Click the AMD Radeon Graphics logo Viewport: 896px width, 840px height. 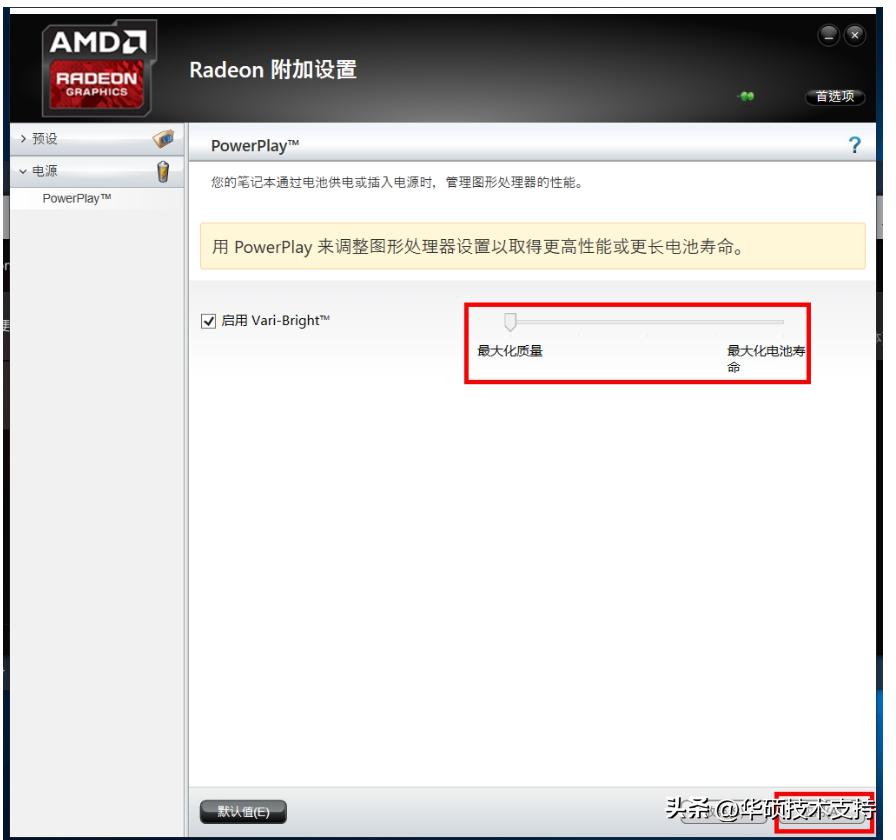coord(98,67)
